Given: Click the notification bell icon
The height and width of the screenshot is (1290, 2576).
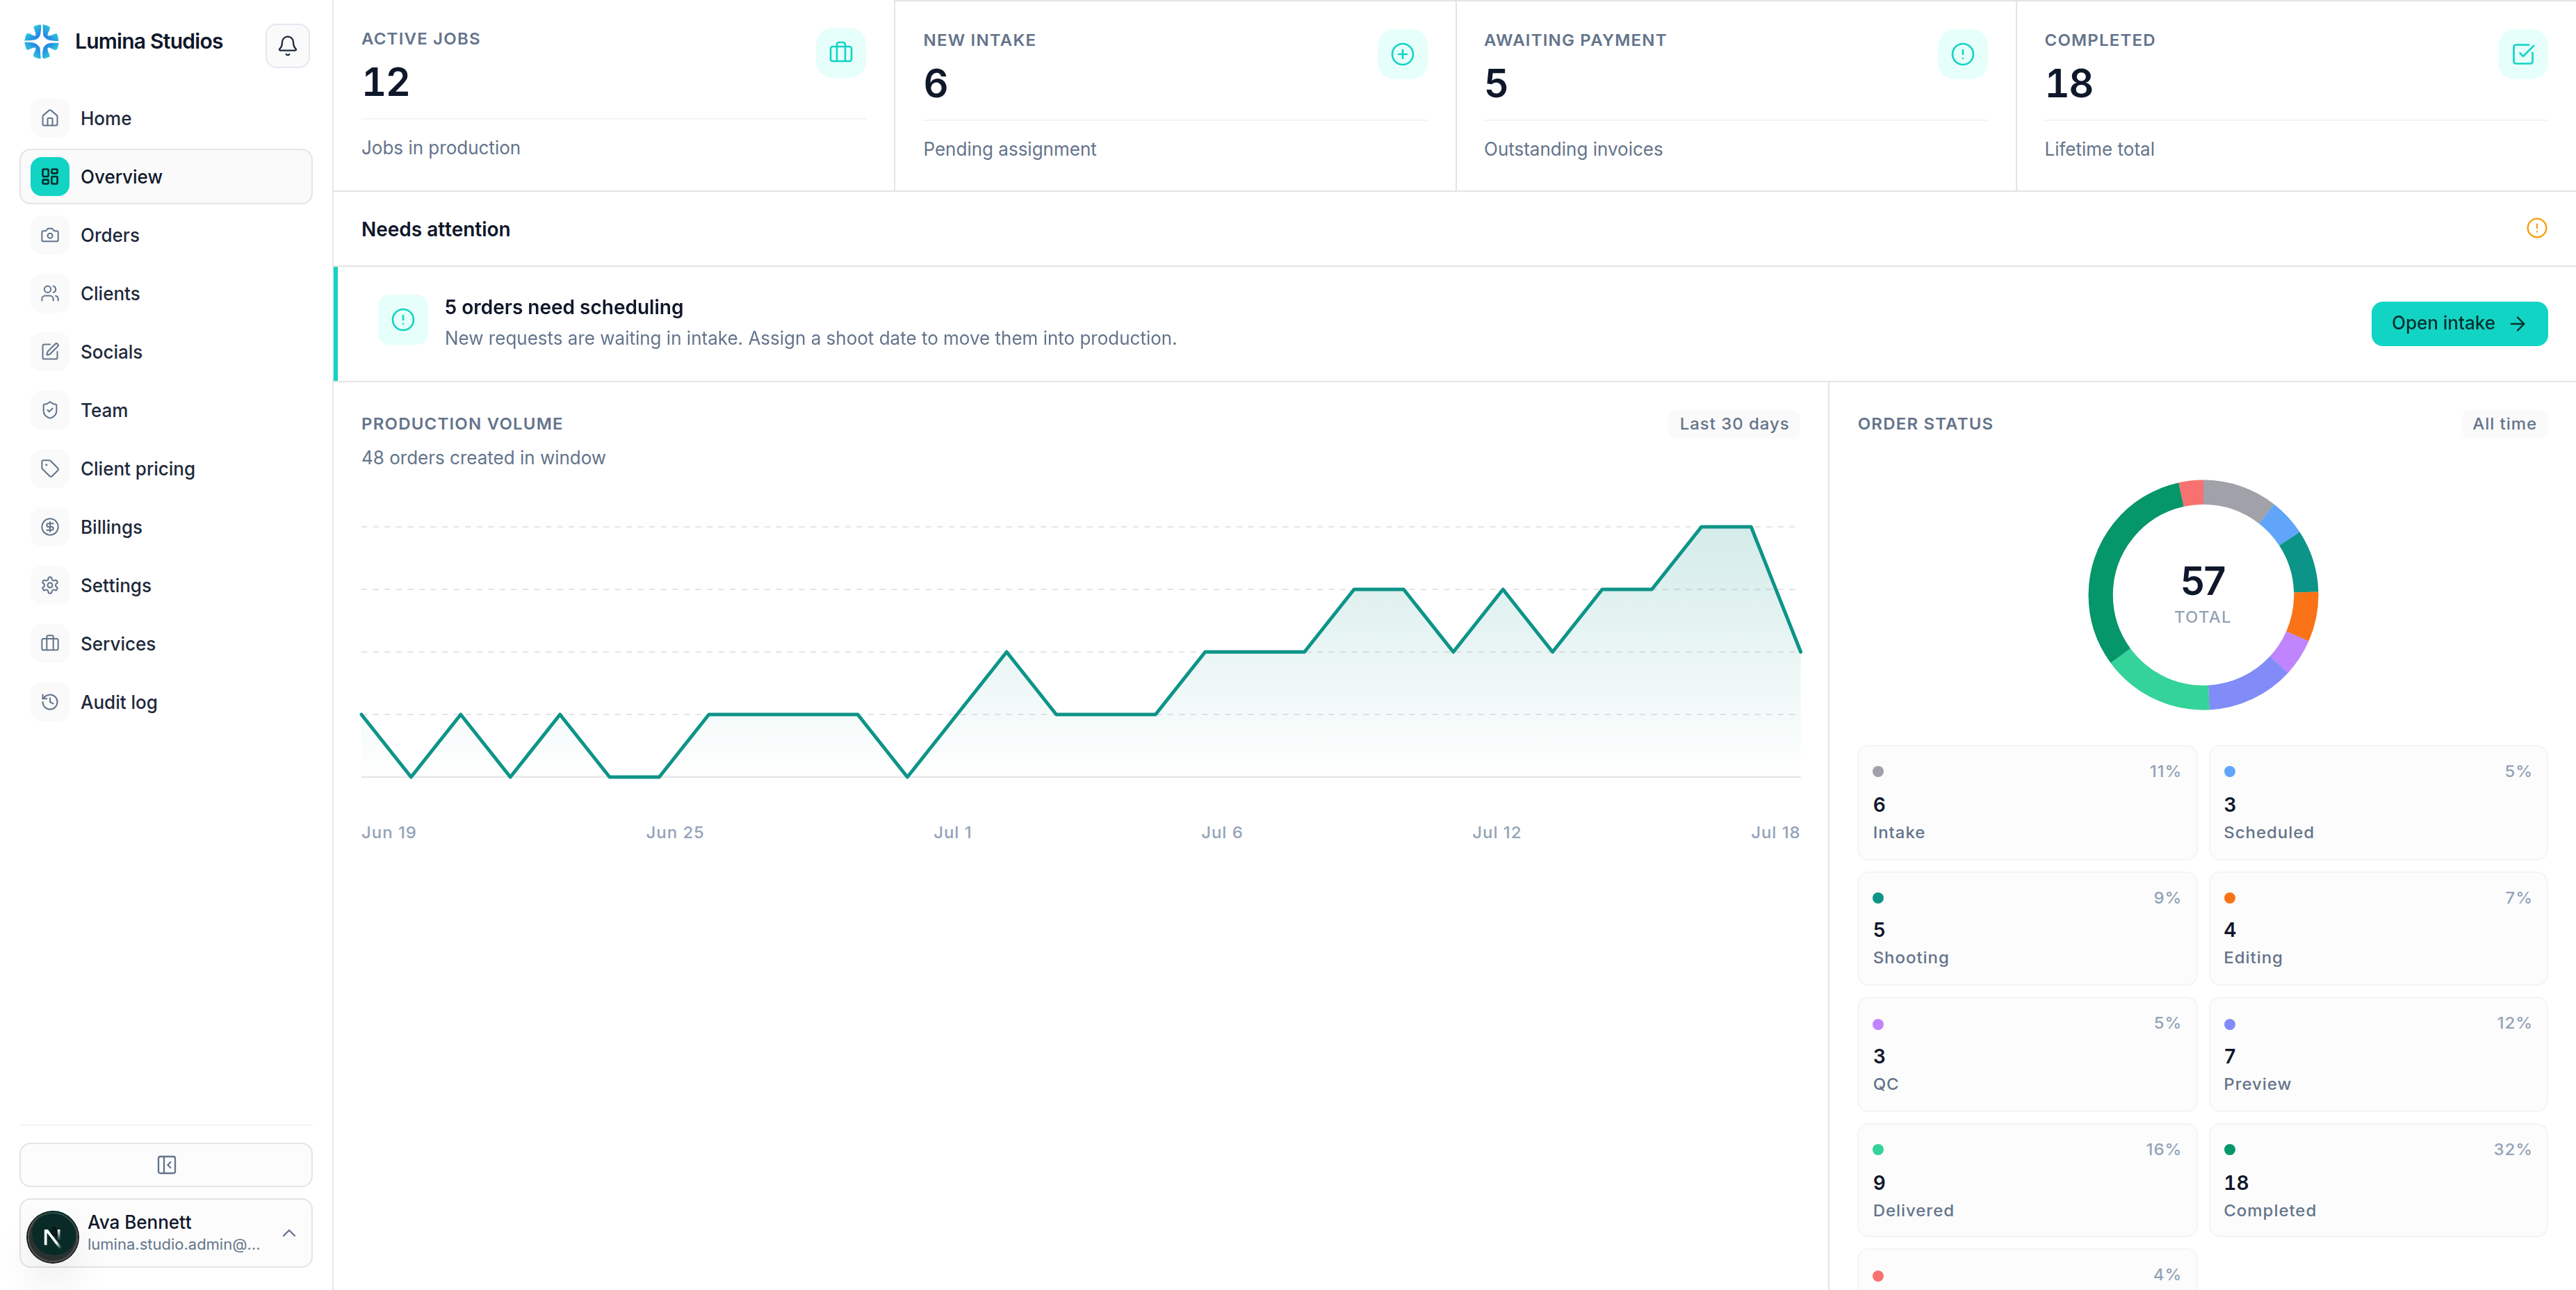Looking at the screenshot, I should [287, 45].
